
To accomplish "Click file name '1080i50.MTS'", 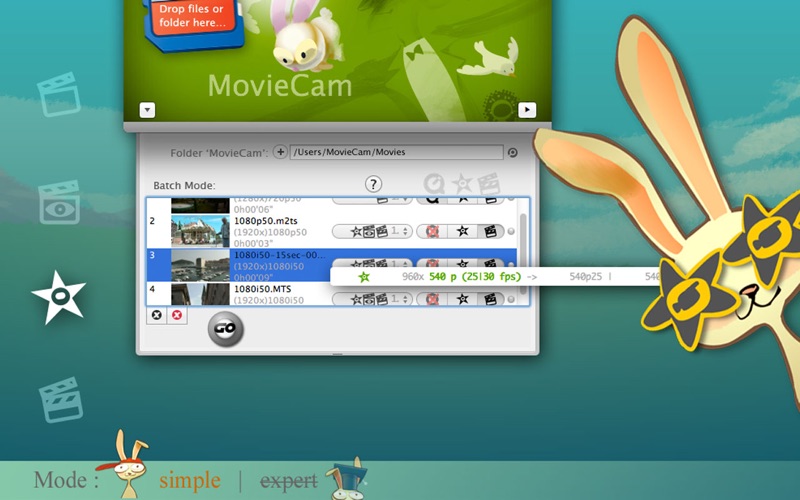I will tap(262, 289).
